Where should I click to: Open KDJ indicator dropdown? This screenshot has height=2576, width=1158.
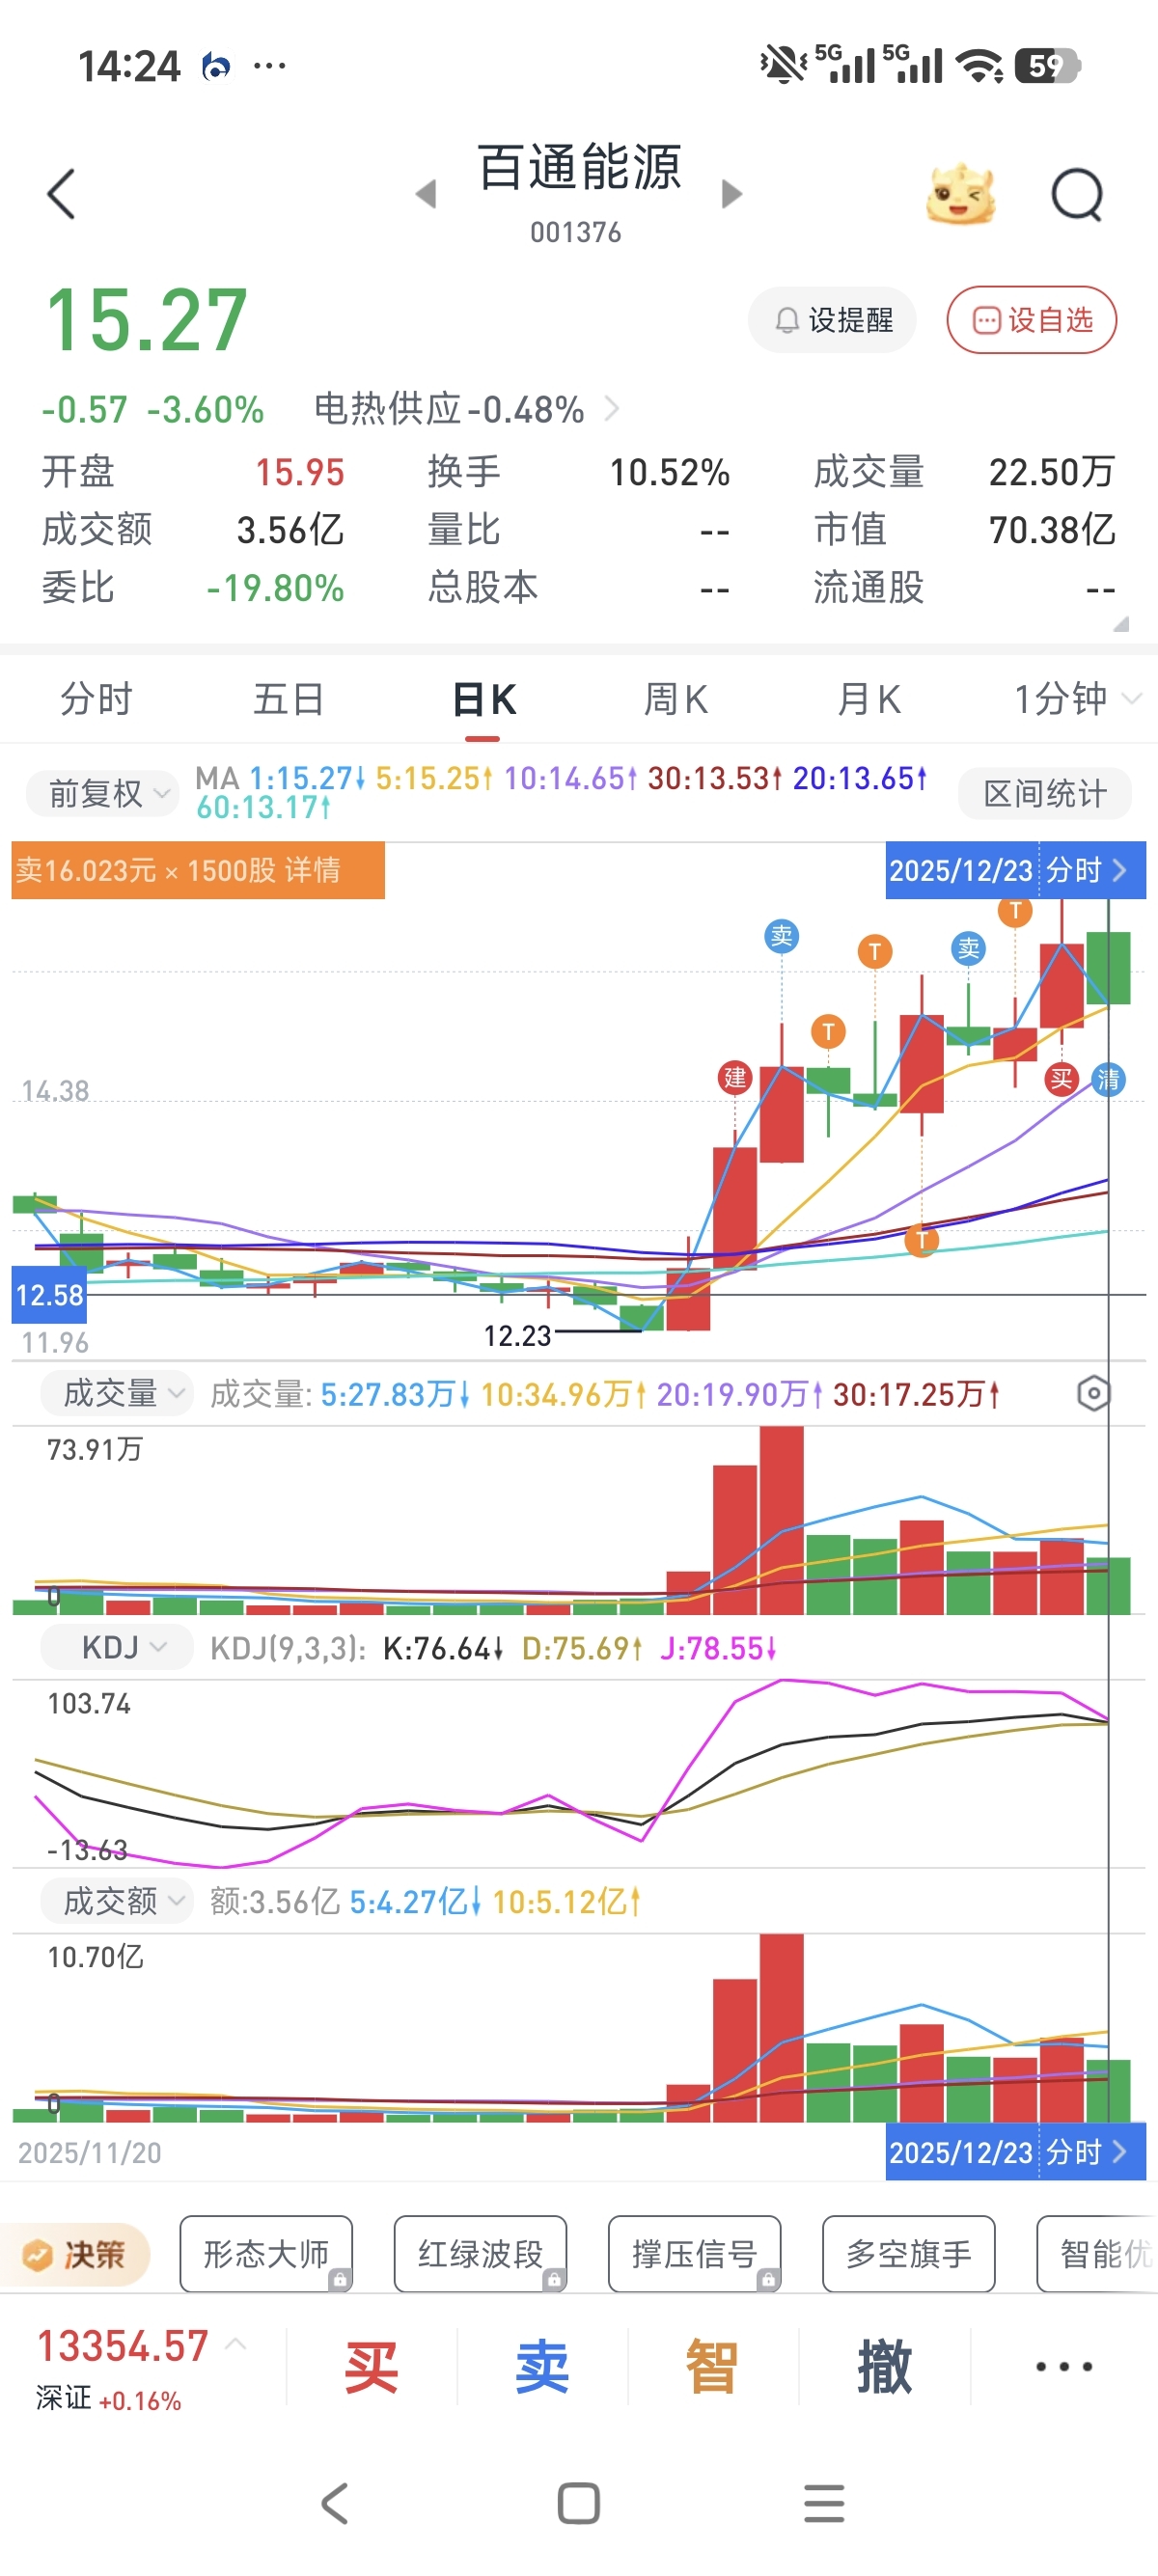coord(116,1647)
